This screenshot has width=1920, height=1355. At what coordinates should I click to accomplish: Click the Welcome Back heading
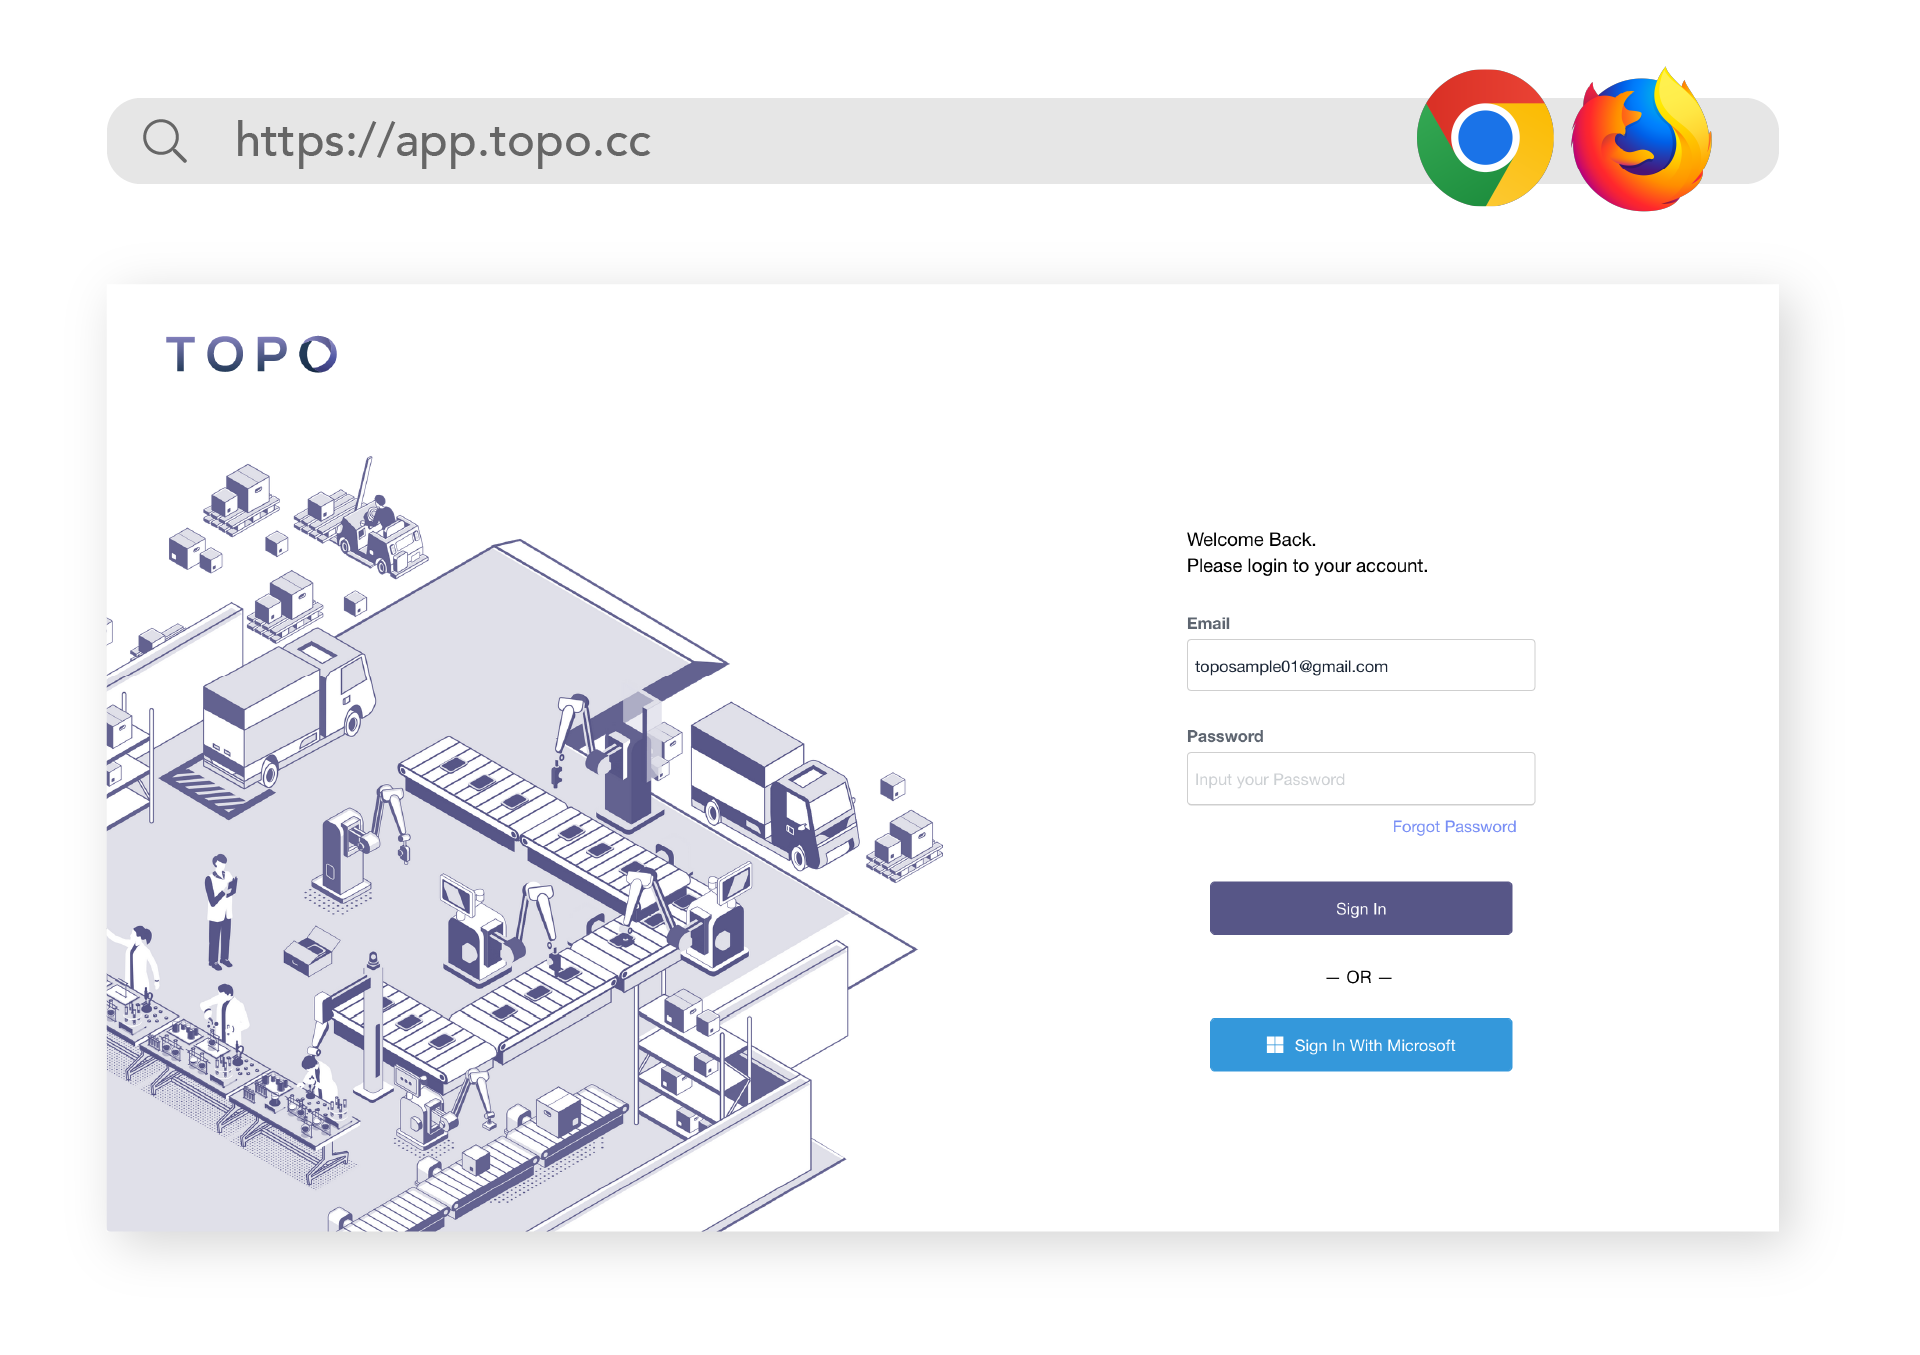coord(1250,539)
